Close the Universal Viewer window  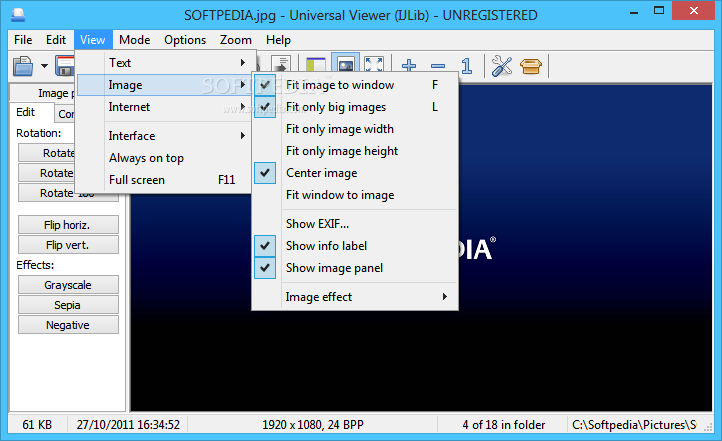tap(693, 11)
